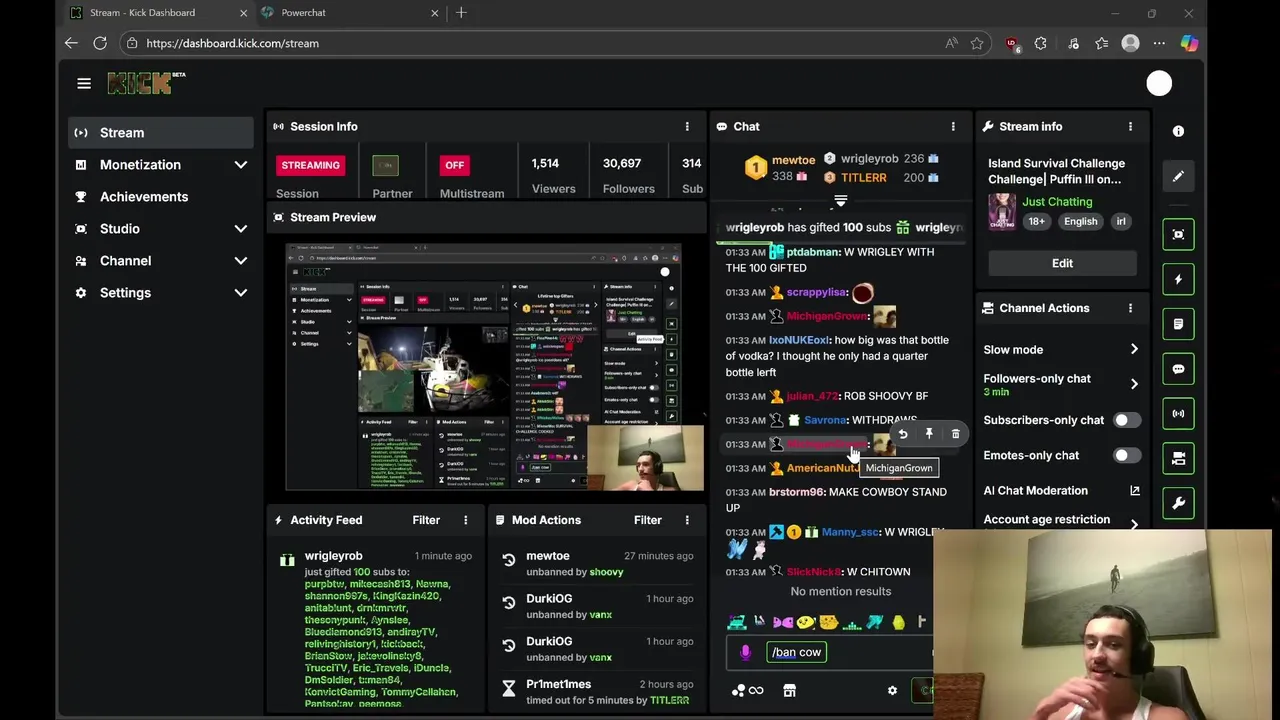Click the Manny_ssc username in chat
The image size is (1280, 720).
[849, 532]
